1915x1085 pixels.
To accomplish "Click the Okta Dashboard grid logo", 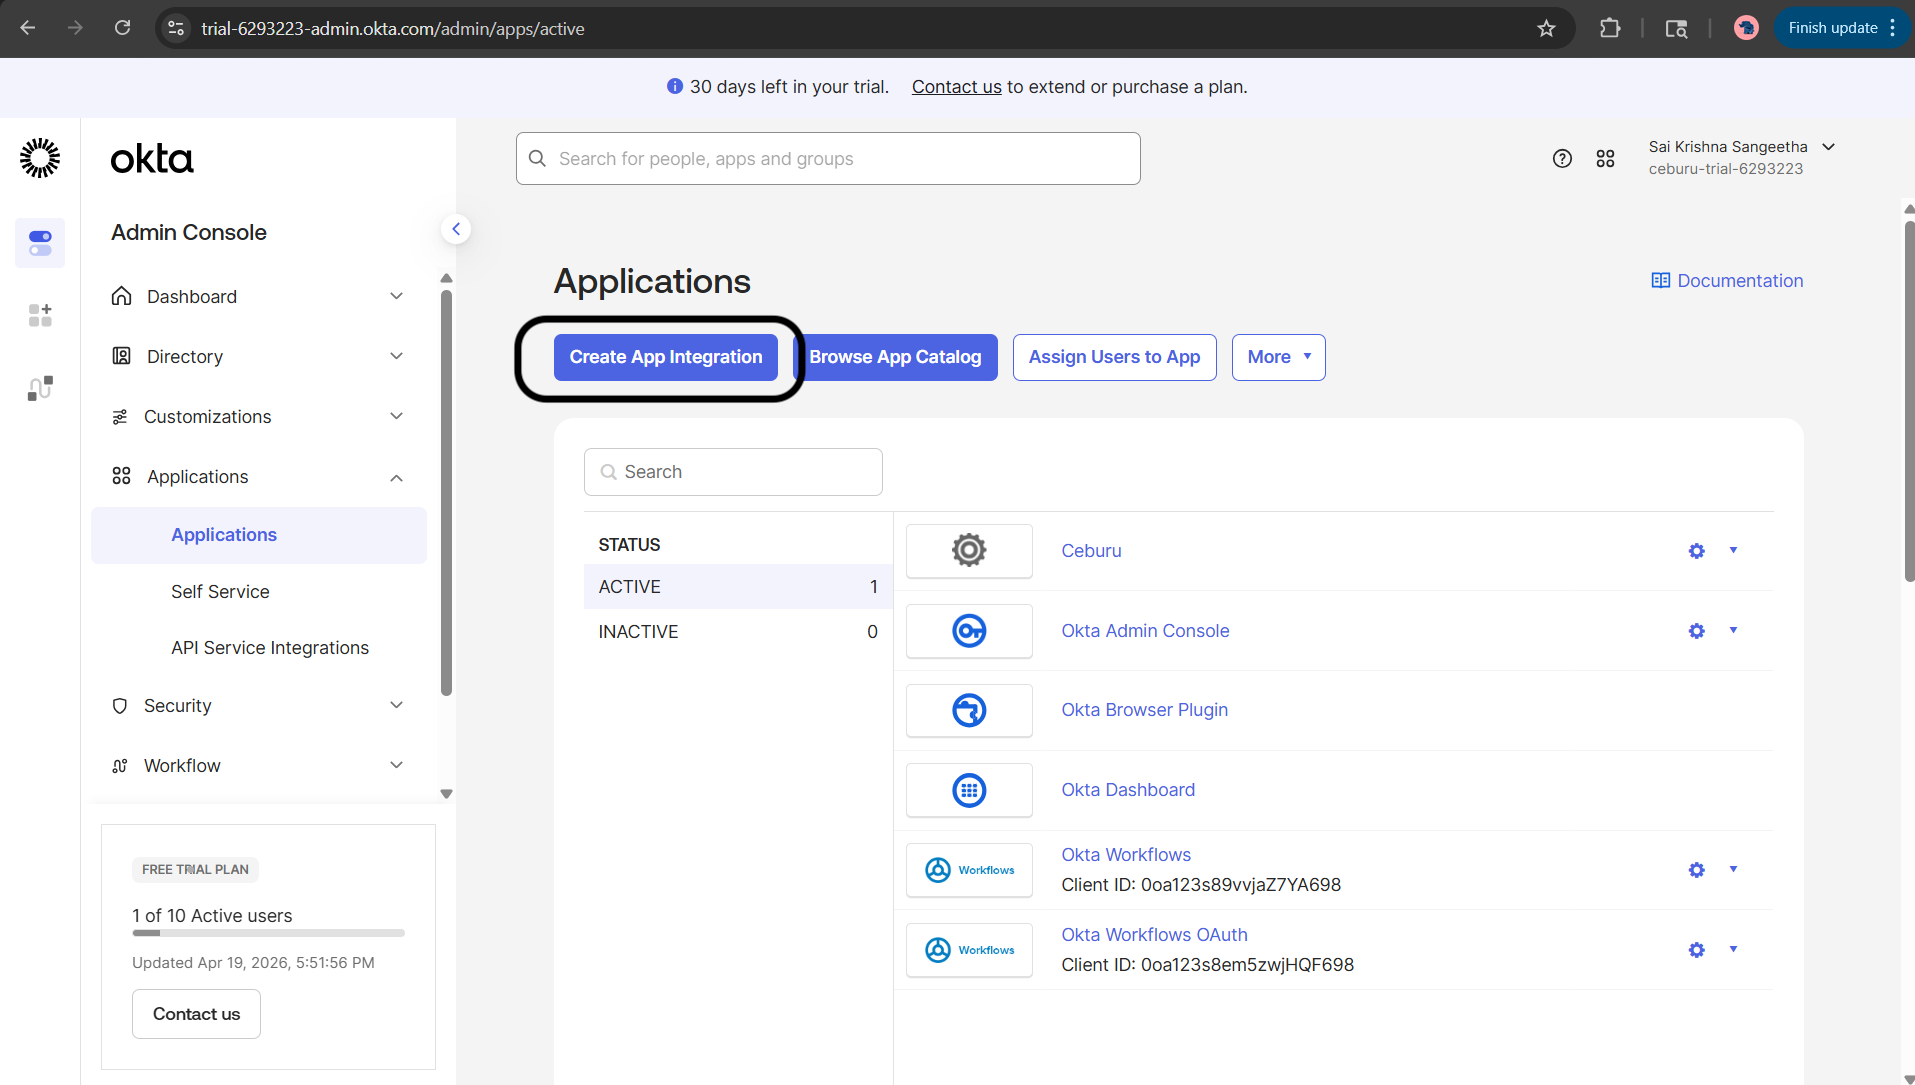I will point(969,790).
